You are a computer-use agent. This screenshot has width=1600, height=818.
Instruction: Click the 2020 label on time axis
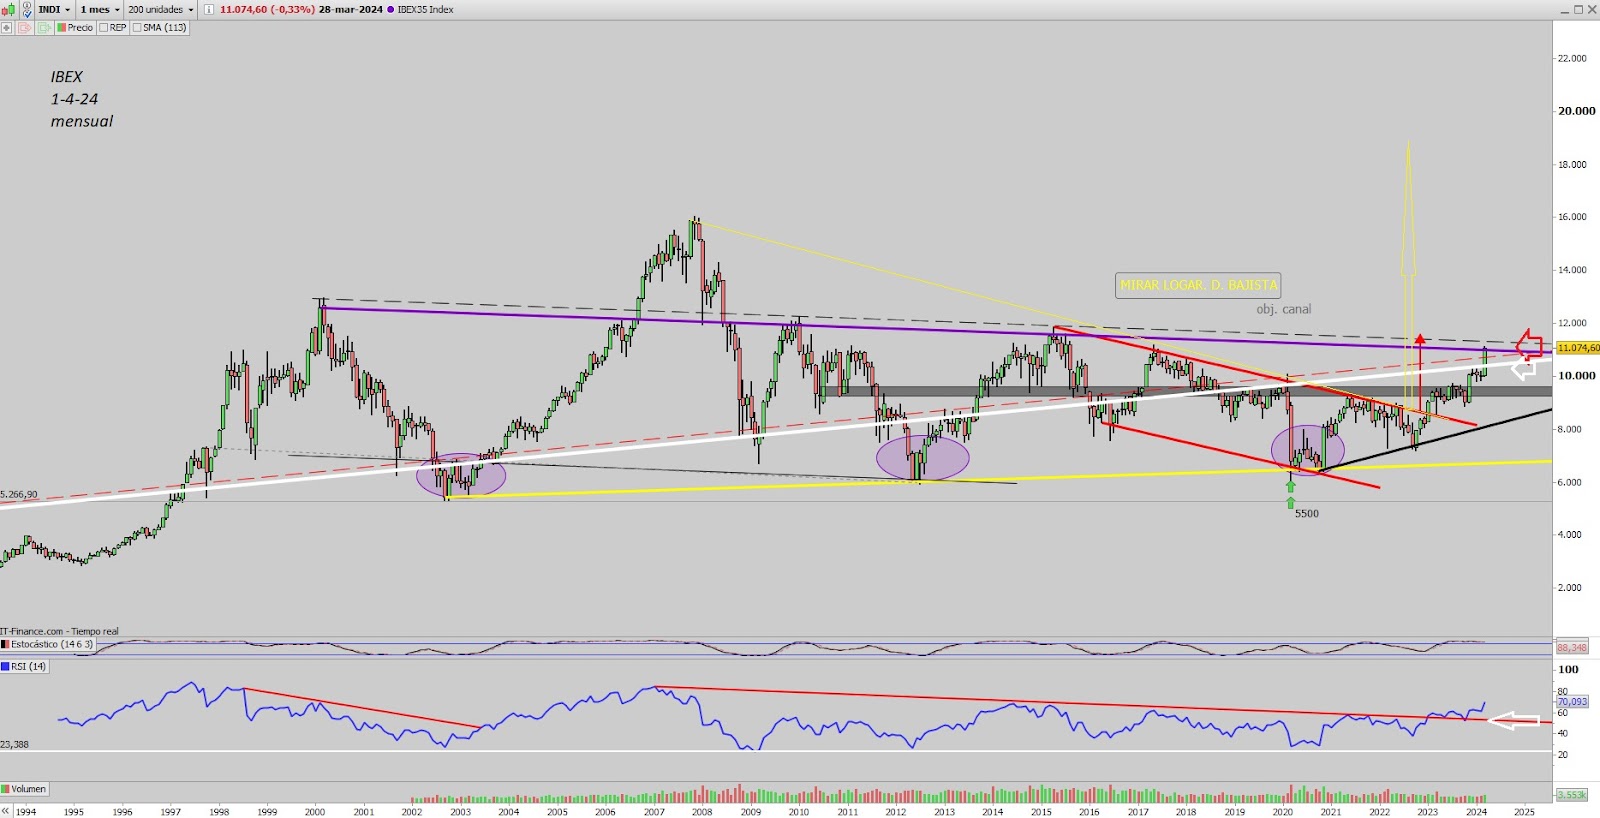point(1282,812)
